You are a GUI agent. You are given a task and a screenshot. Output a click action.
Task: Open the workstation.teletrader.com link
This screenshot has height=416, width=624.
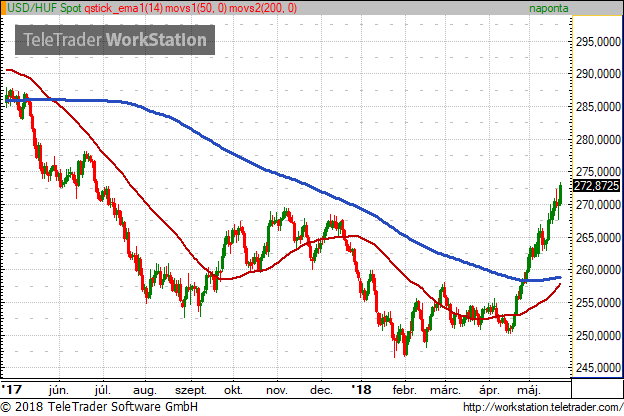pos(543,407)
